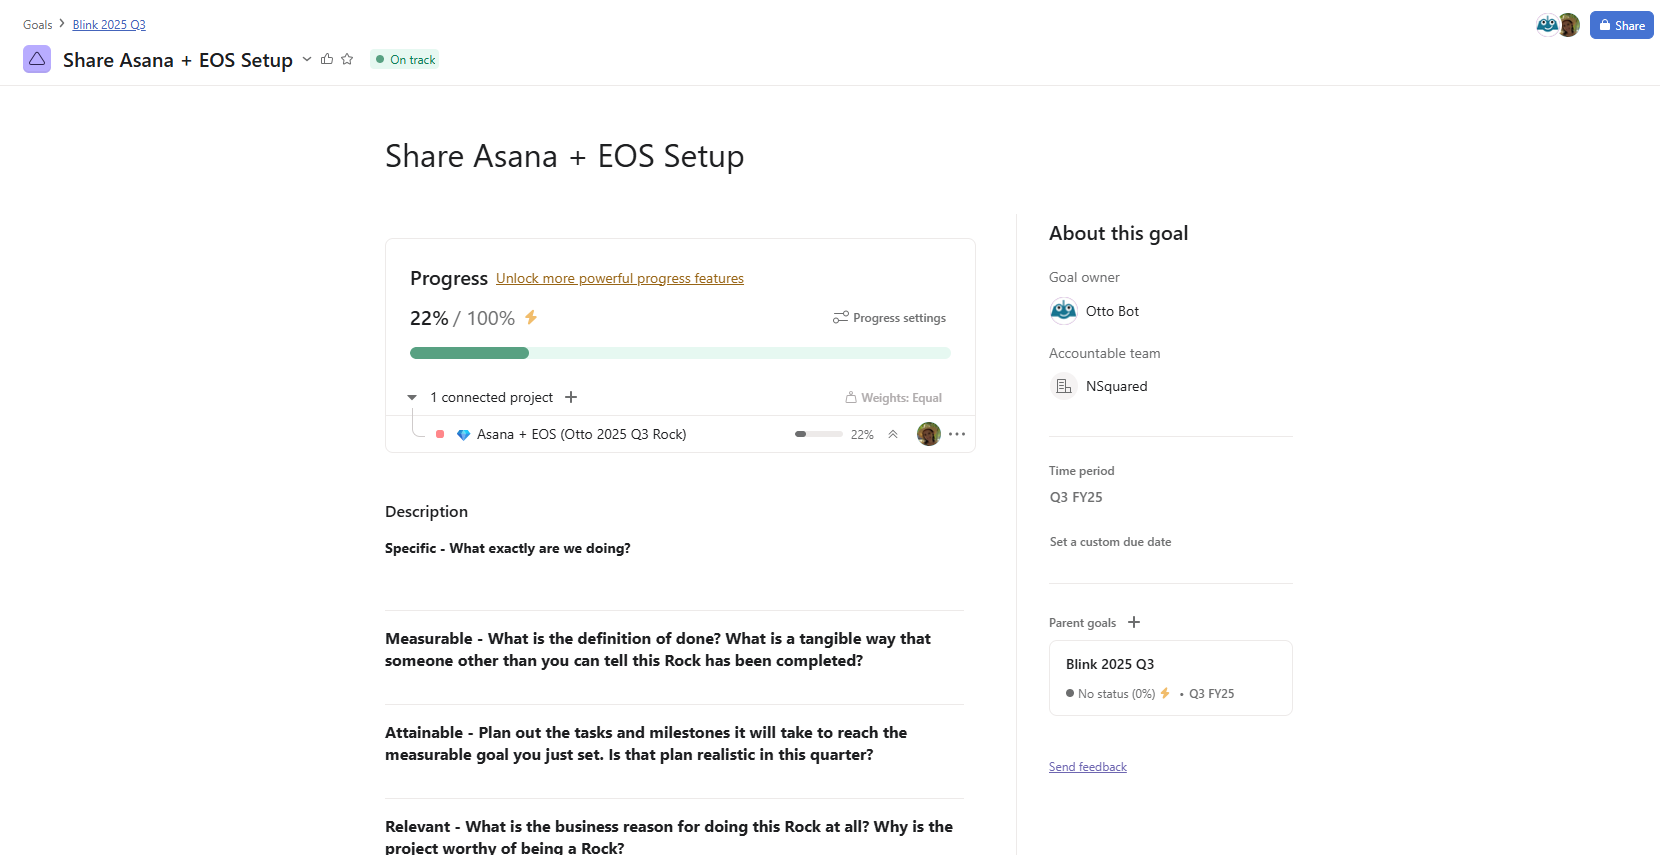Click Set a custom due date
Viewport: 1660px width, 855px height.
[1110, 542]
